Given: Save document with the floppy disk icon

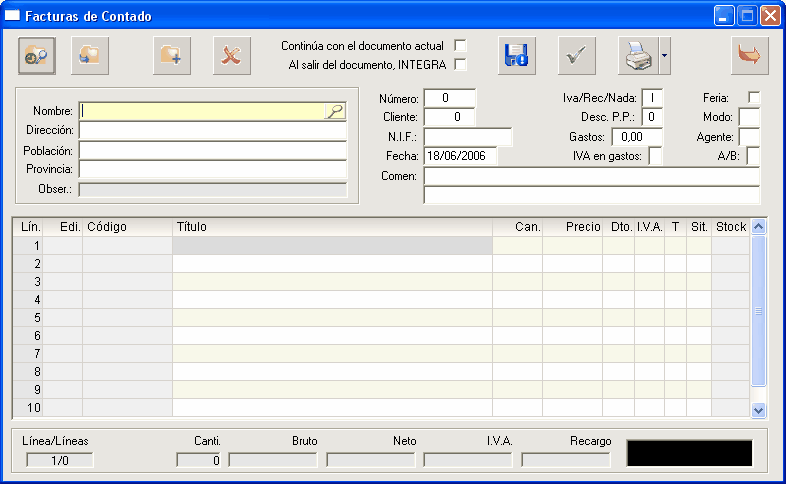Looking at the screenshot, I should (x=517, y=56).
